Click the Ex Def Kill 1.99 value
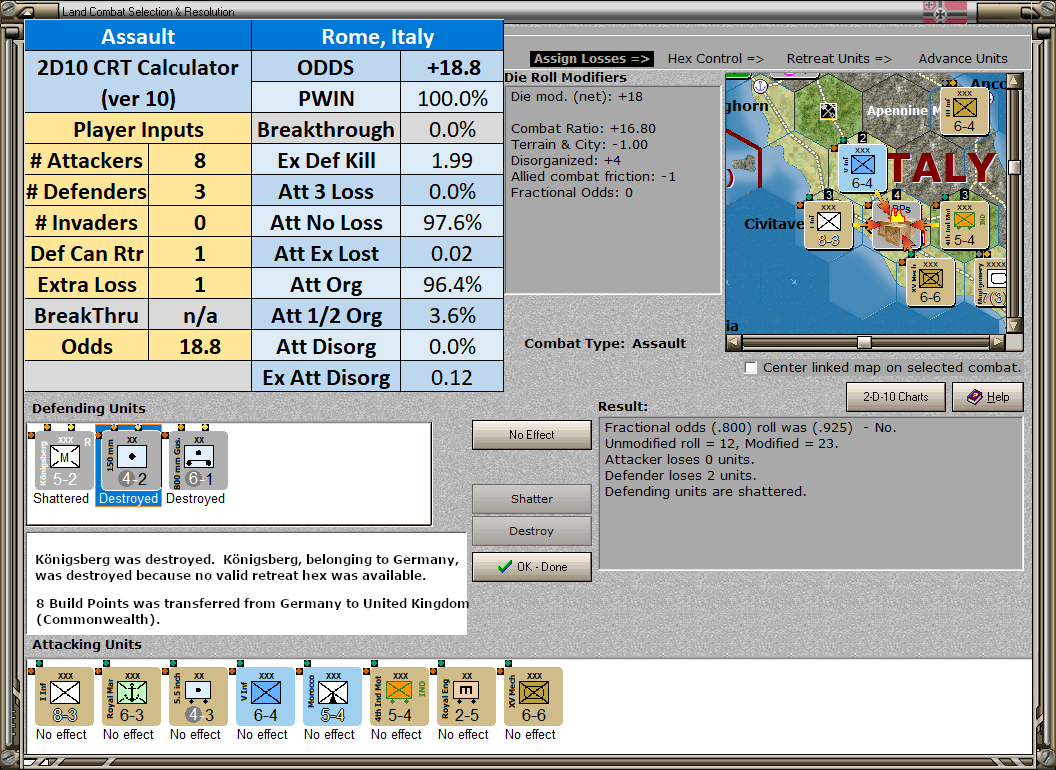Screen dimensions: 1056x770 coord(453,160)
